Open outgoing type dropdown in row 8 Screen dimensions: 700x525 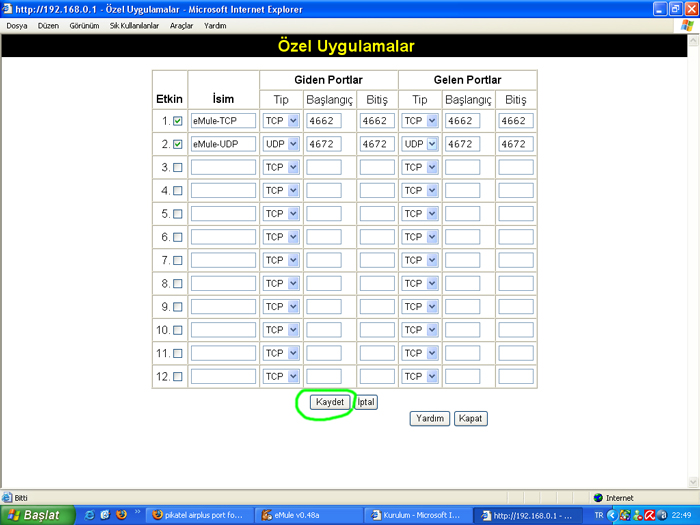pos(281,283)
